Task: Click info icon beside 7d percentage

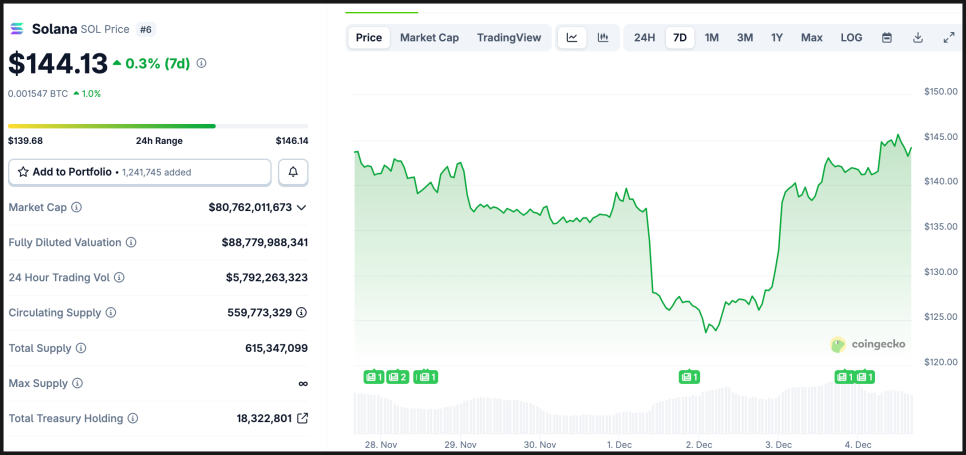Action: [x=202, y=63]
